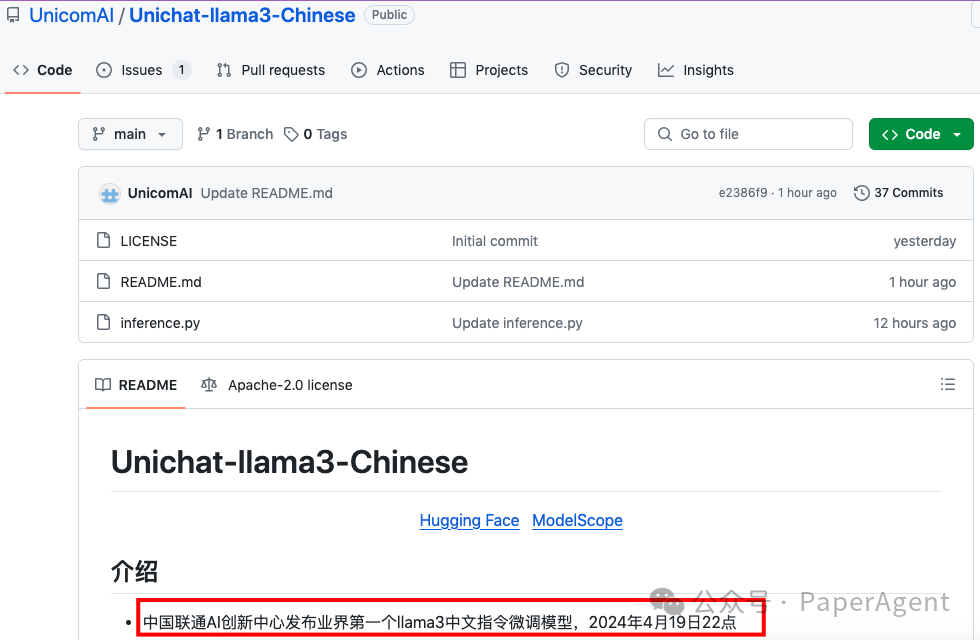Open the latest commit message Update README.md
Viewport: 980px width, 640px height.
267,193
